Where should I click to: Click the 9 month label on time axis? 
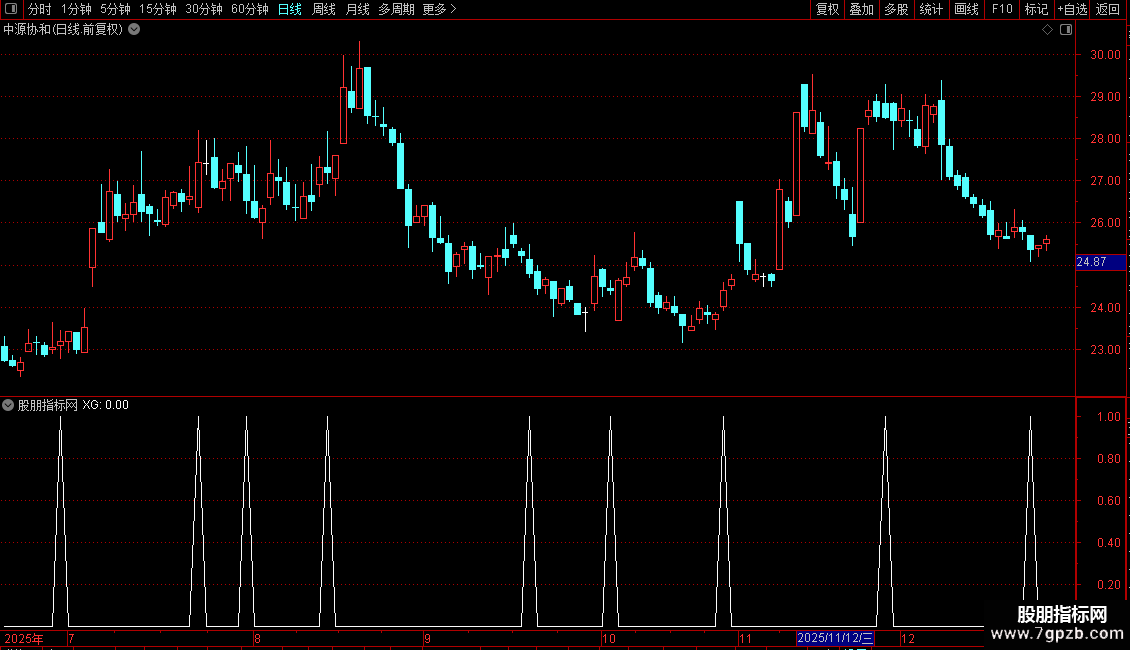coord(427,638)
